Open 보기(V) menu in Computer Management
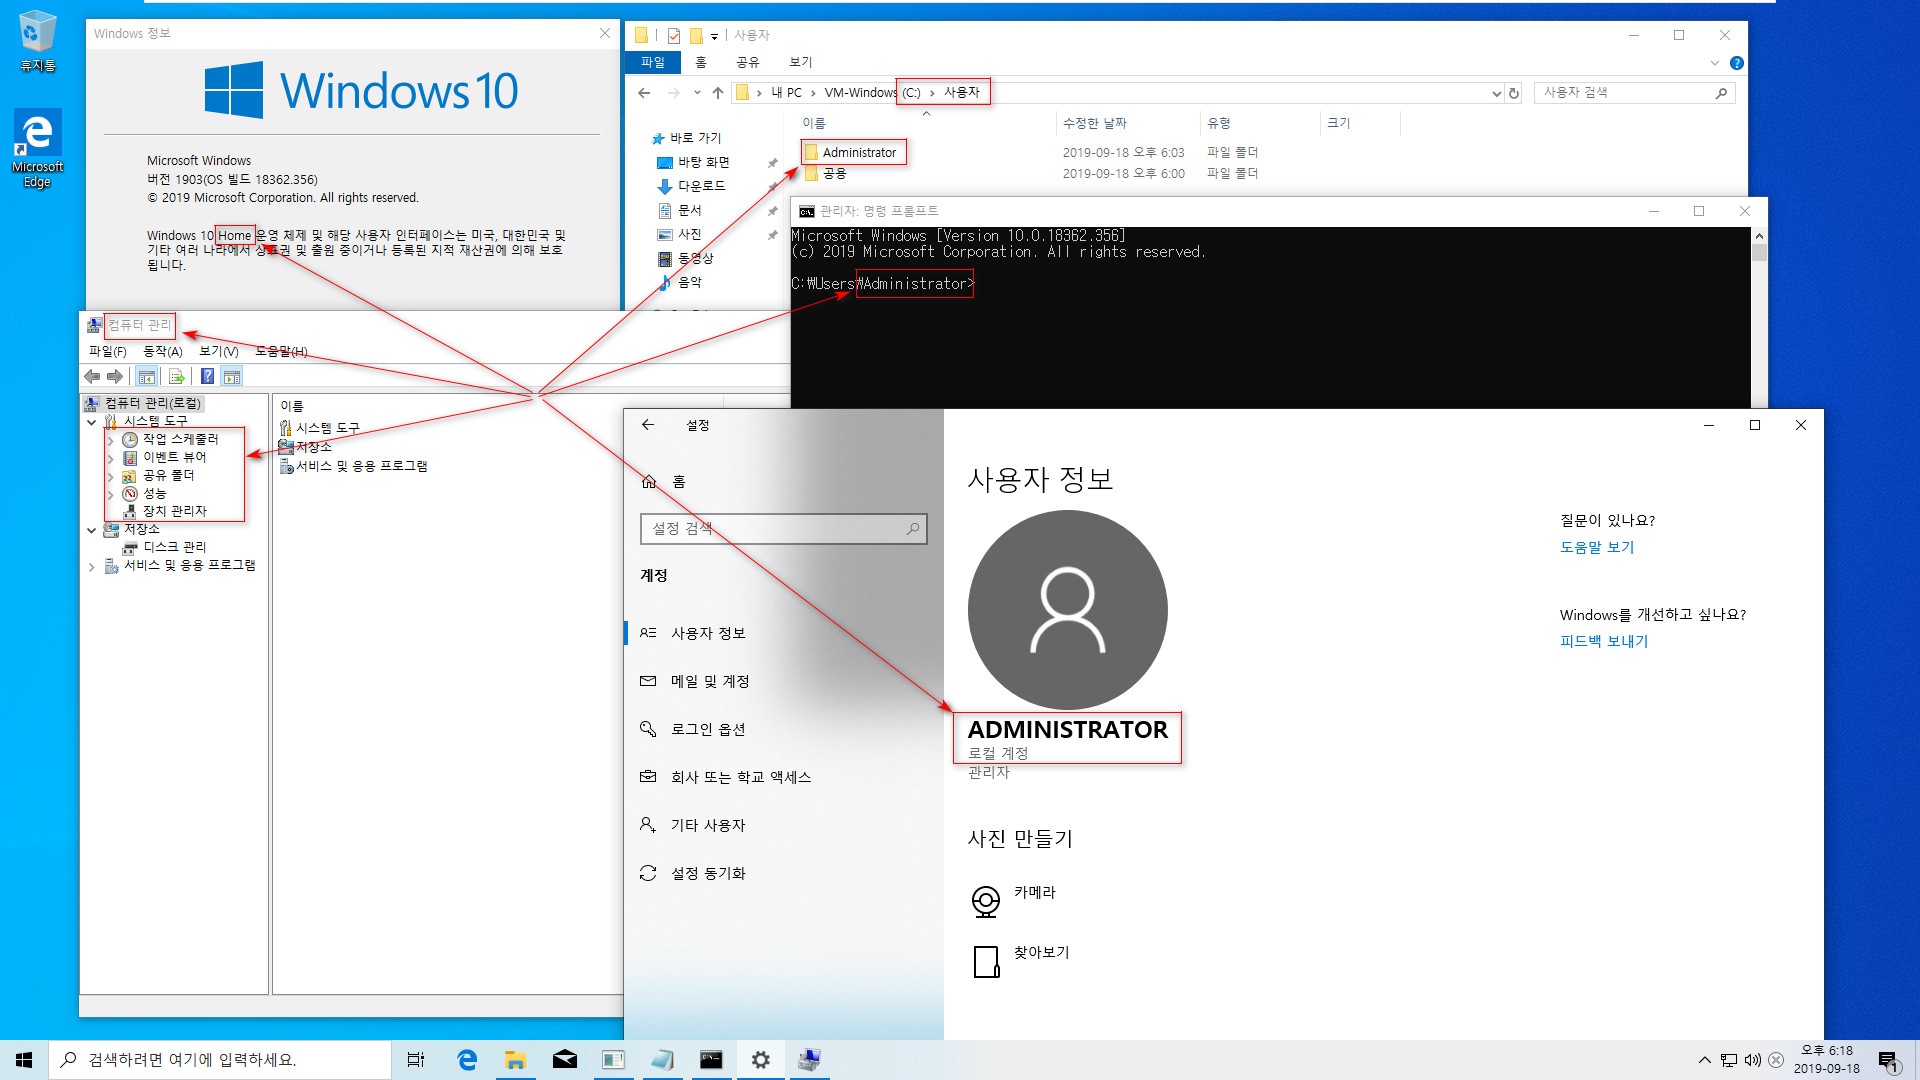This screenshot has height=1080, width=1920. [218, 351]
